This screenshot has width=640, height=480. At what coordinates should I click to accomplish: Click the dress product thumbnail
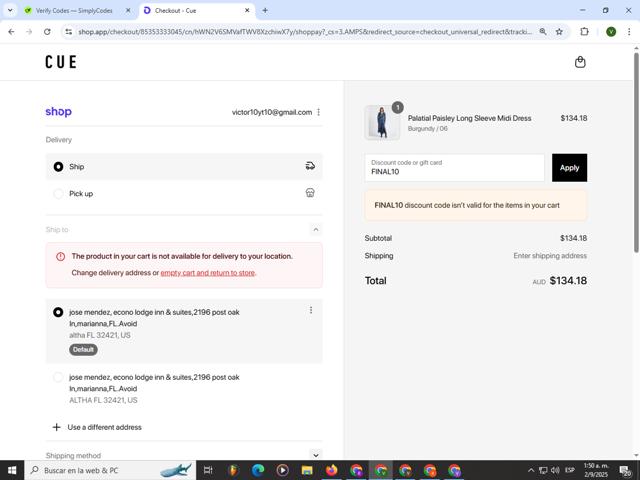coord(382,122)
